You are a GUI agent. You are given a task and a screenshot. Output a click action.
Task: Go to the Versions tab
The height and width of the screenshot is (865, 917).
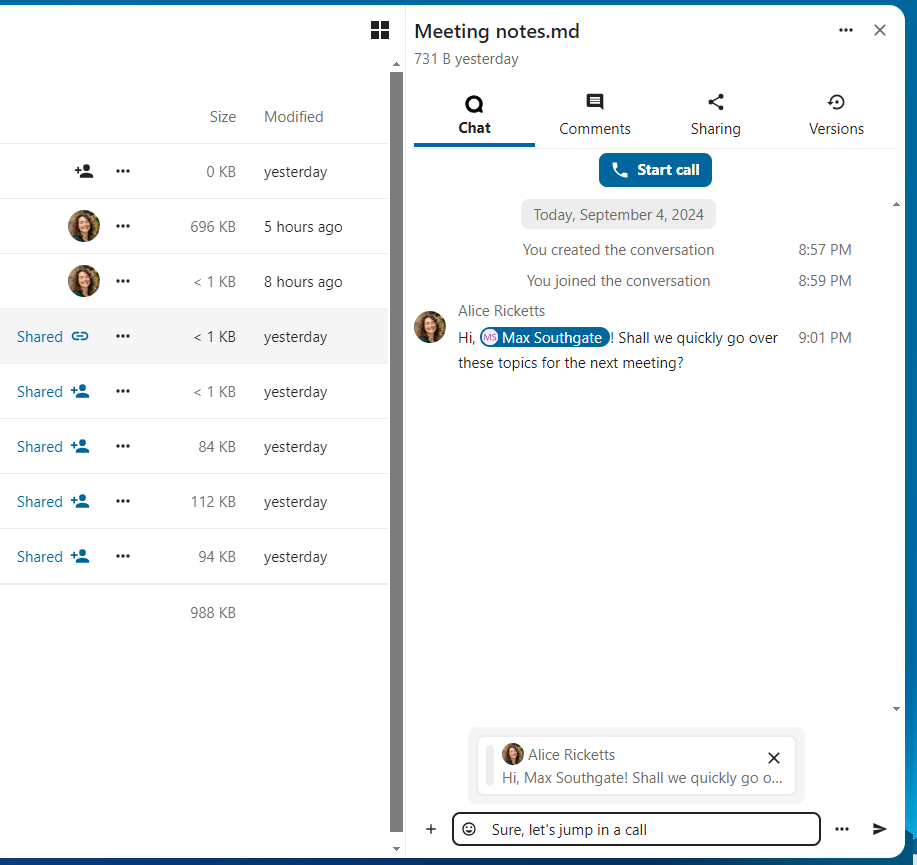tap(836, 115)
